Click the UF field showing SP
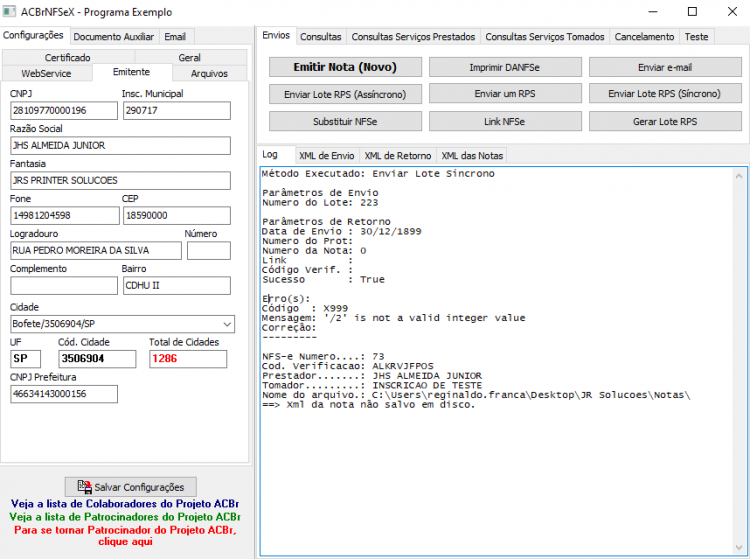The width and height of the screenshot is (750, 559). (25, 359)
